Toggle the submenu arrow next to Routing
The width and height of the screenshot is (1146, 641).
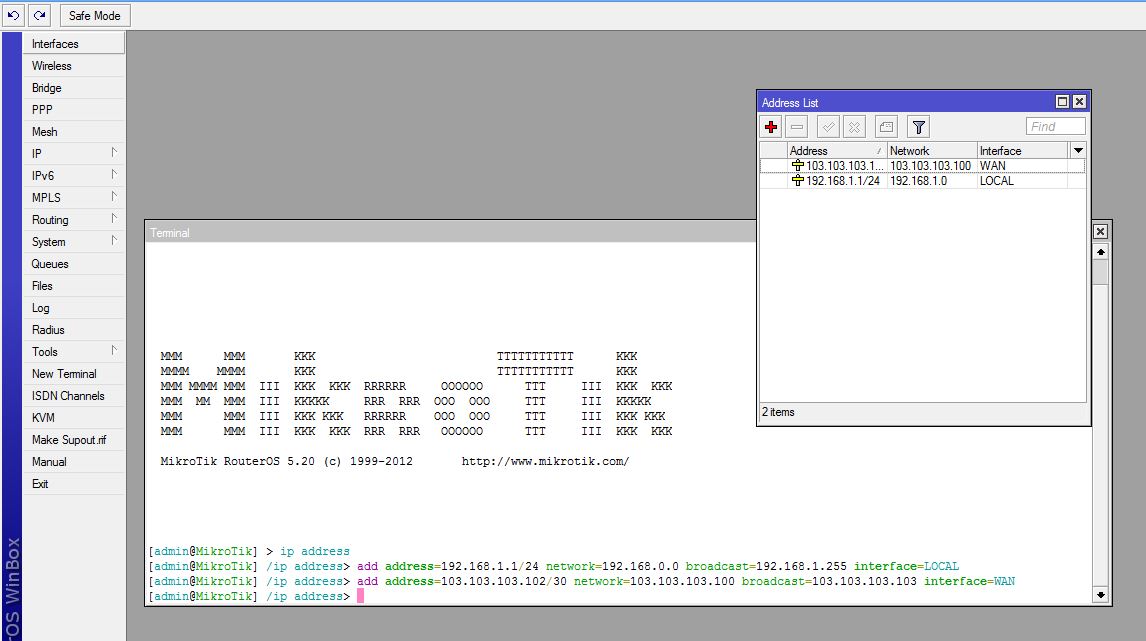[x=116, y=219]
